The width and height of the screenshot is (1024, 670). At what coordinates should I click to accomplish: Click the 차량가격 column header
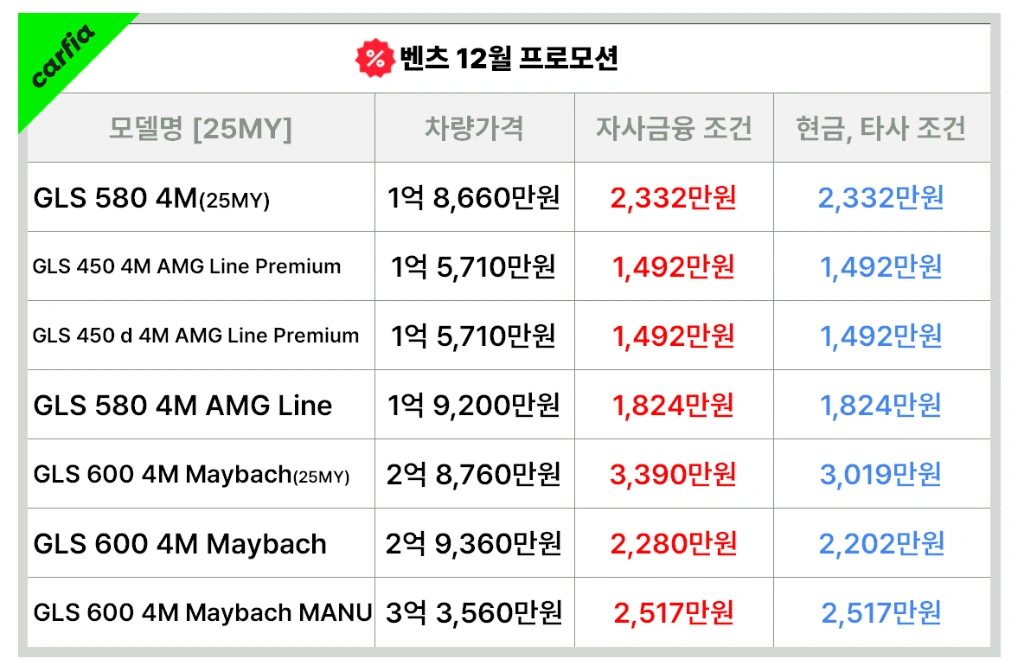[x=475, y=128]
